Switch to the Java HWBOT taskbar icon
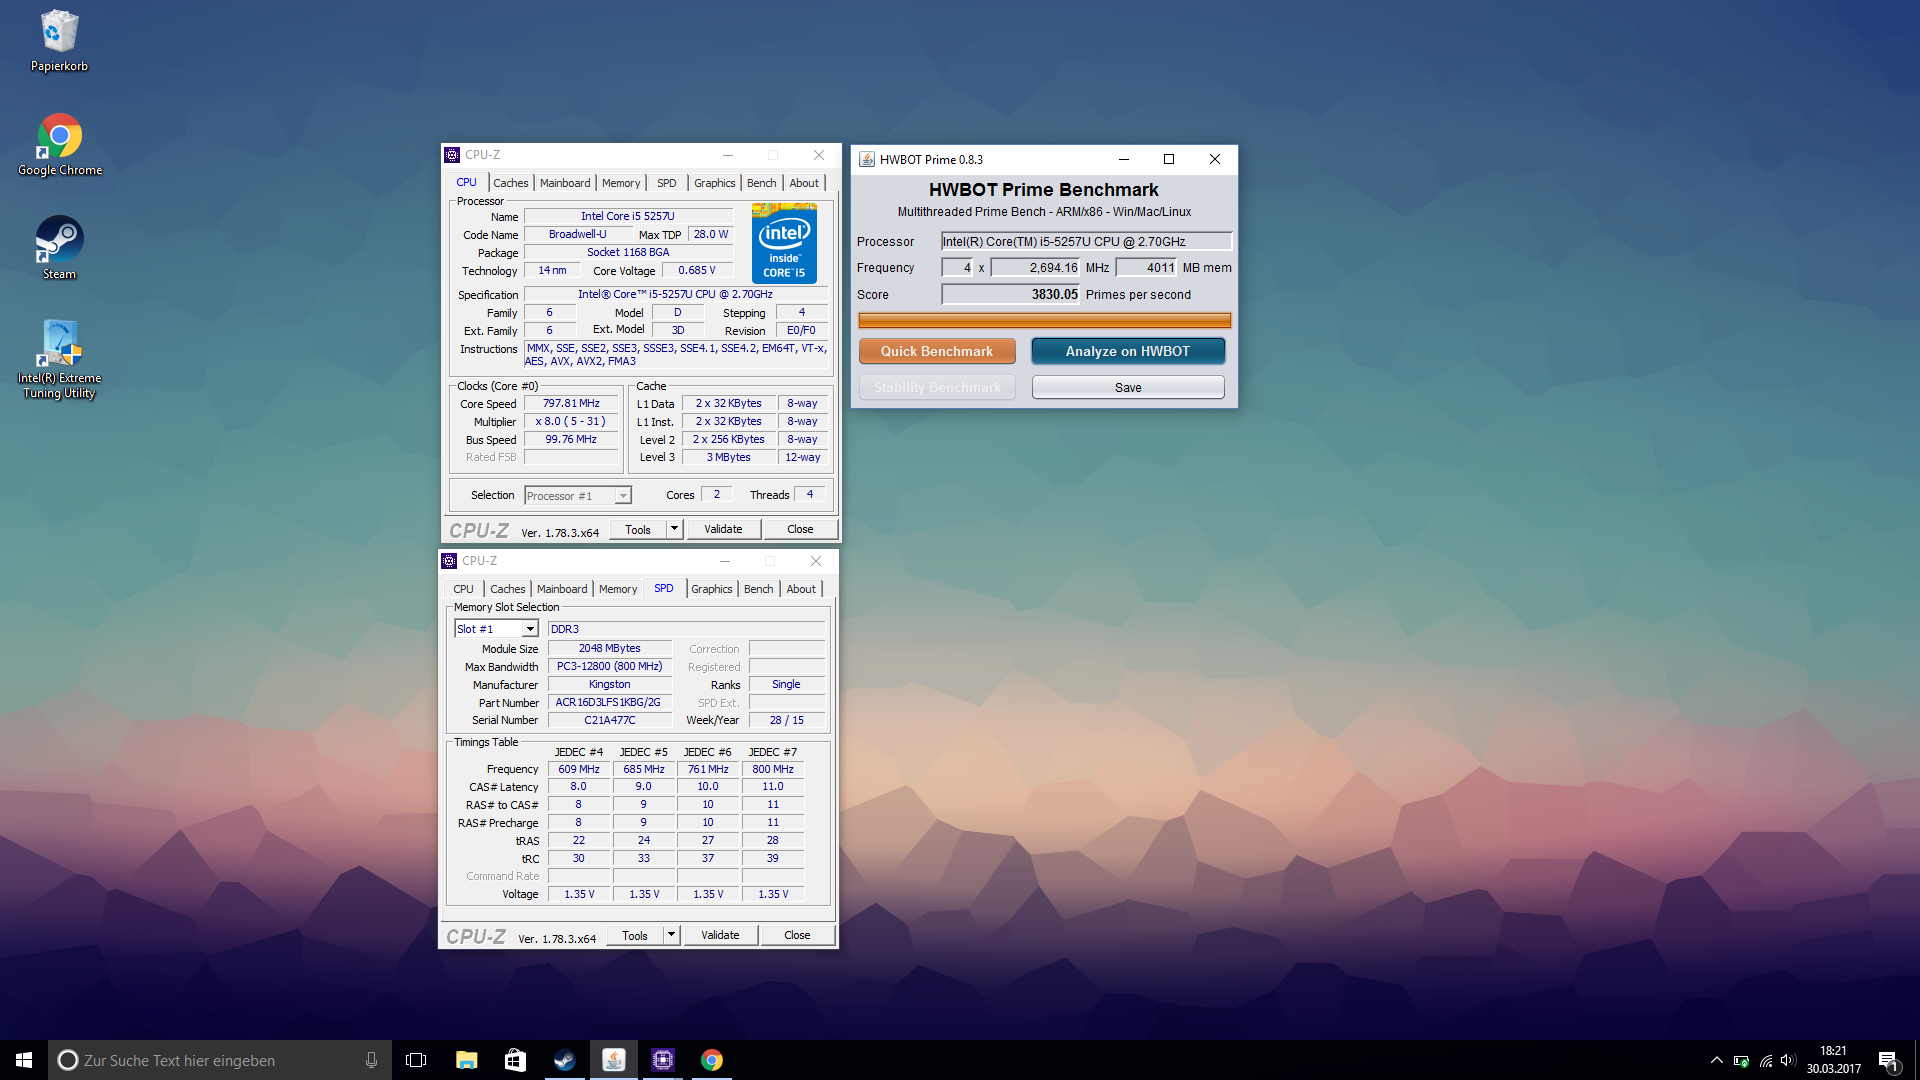 tap(613, 1060)
